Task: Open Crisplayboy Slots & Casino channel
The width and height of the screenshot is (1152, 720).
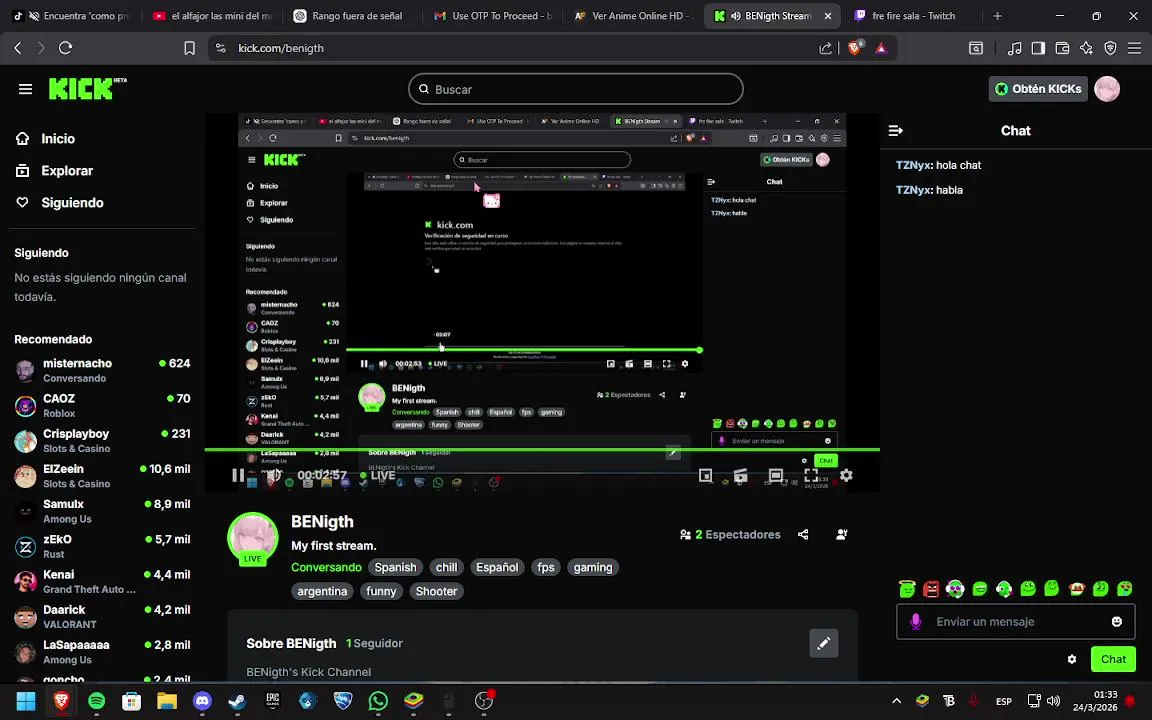Action: (x=102, y=441)
